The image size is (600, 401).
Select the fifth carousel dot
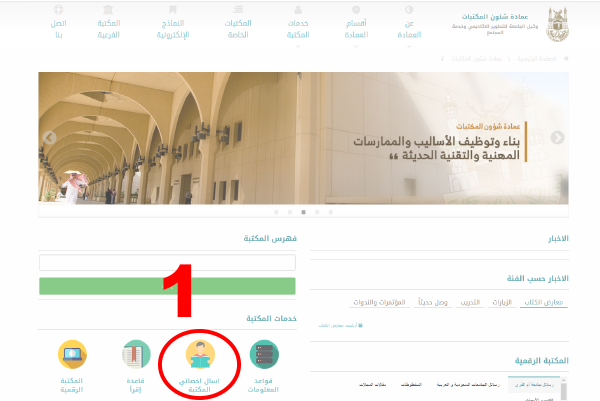[x=331, y=212]
